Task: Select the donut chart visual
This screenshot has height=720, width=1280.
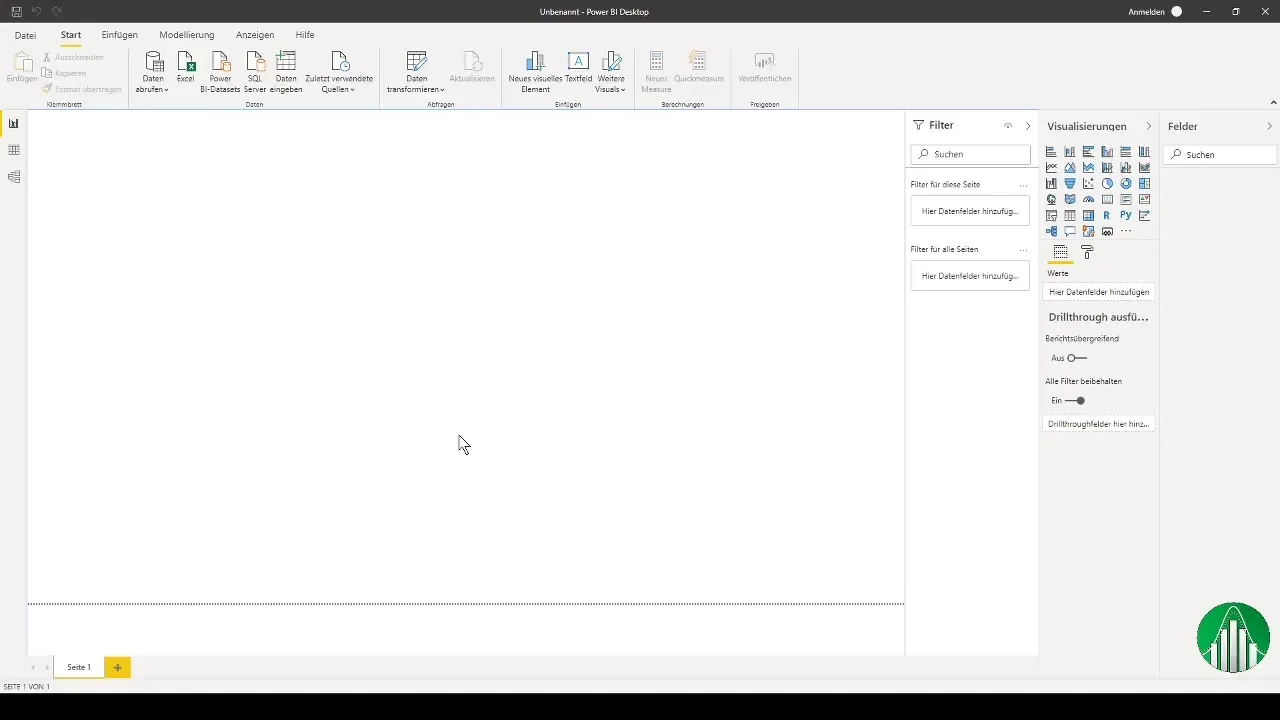Action: click(x=1126, y=183)
